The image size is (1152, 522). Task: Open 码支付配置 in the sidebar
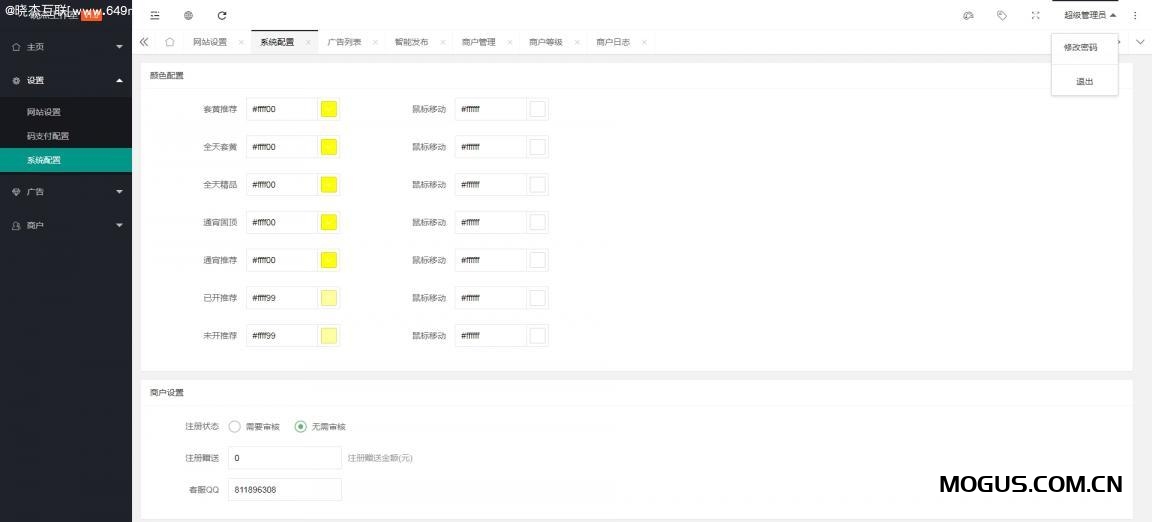48,136
